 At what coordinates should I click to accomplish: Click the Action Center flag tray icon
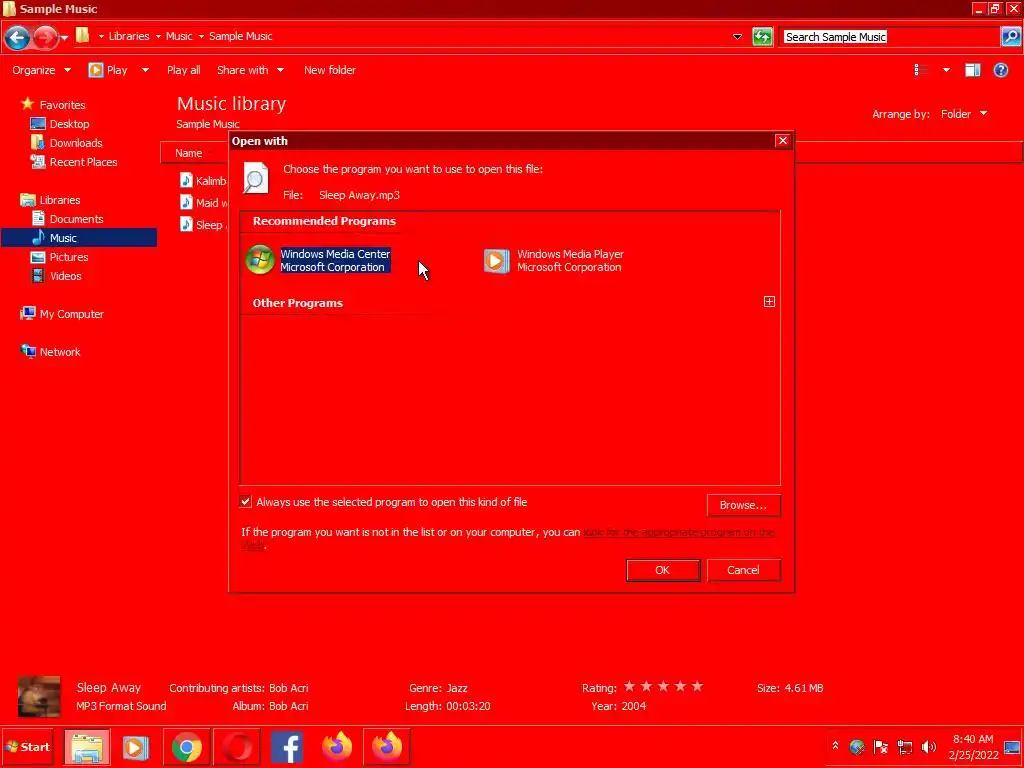tap(880, 747)
